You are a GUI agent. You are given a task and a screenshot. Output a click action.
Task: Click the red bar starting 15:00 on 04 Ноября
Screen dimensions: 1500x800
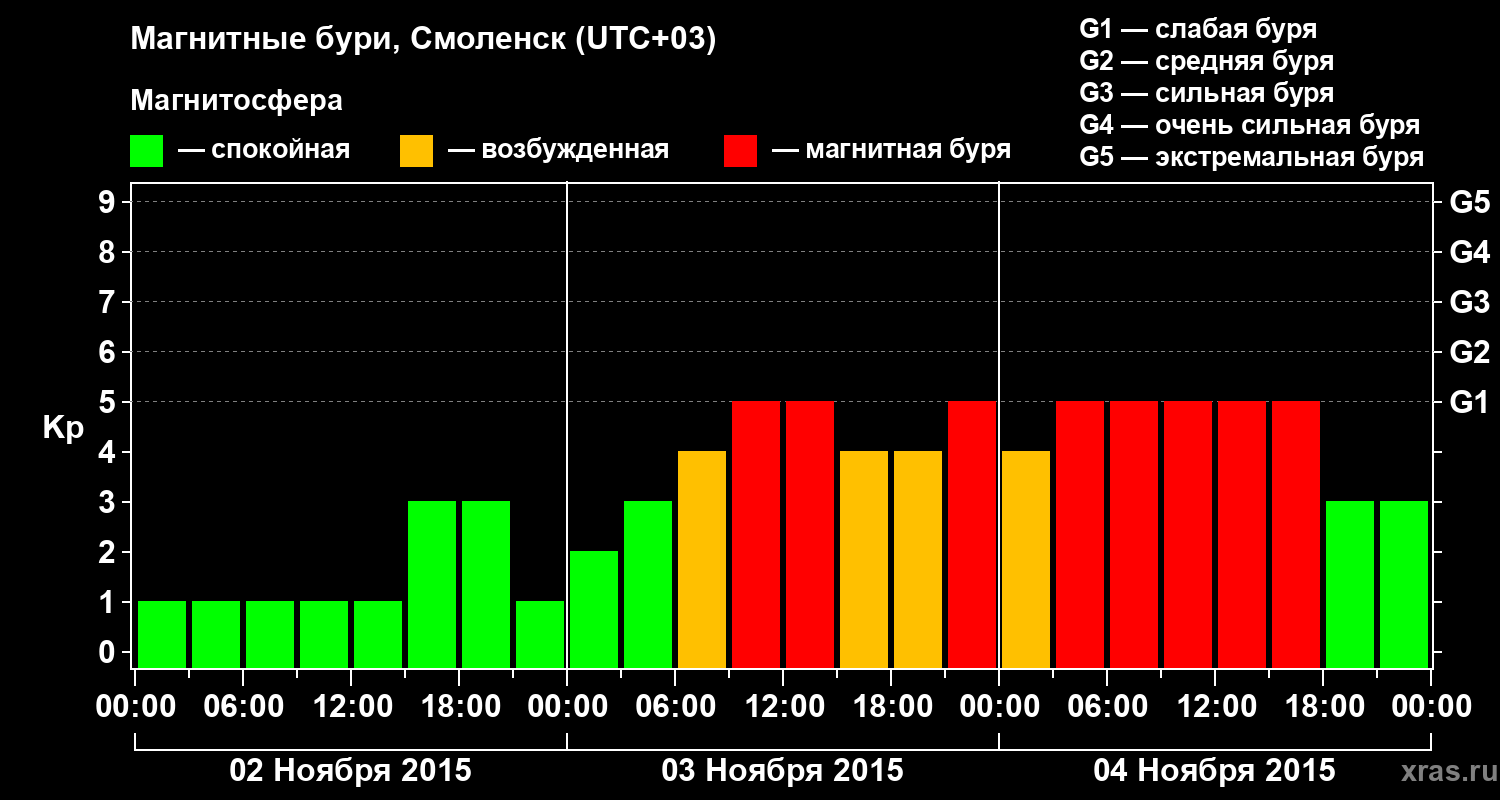tap(1296, 534)
